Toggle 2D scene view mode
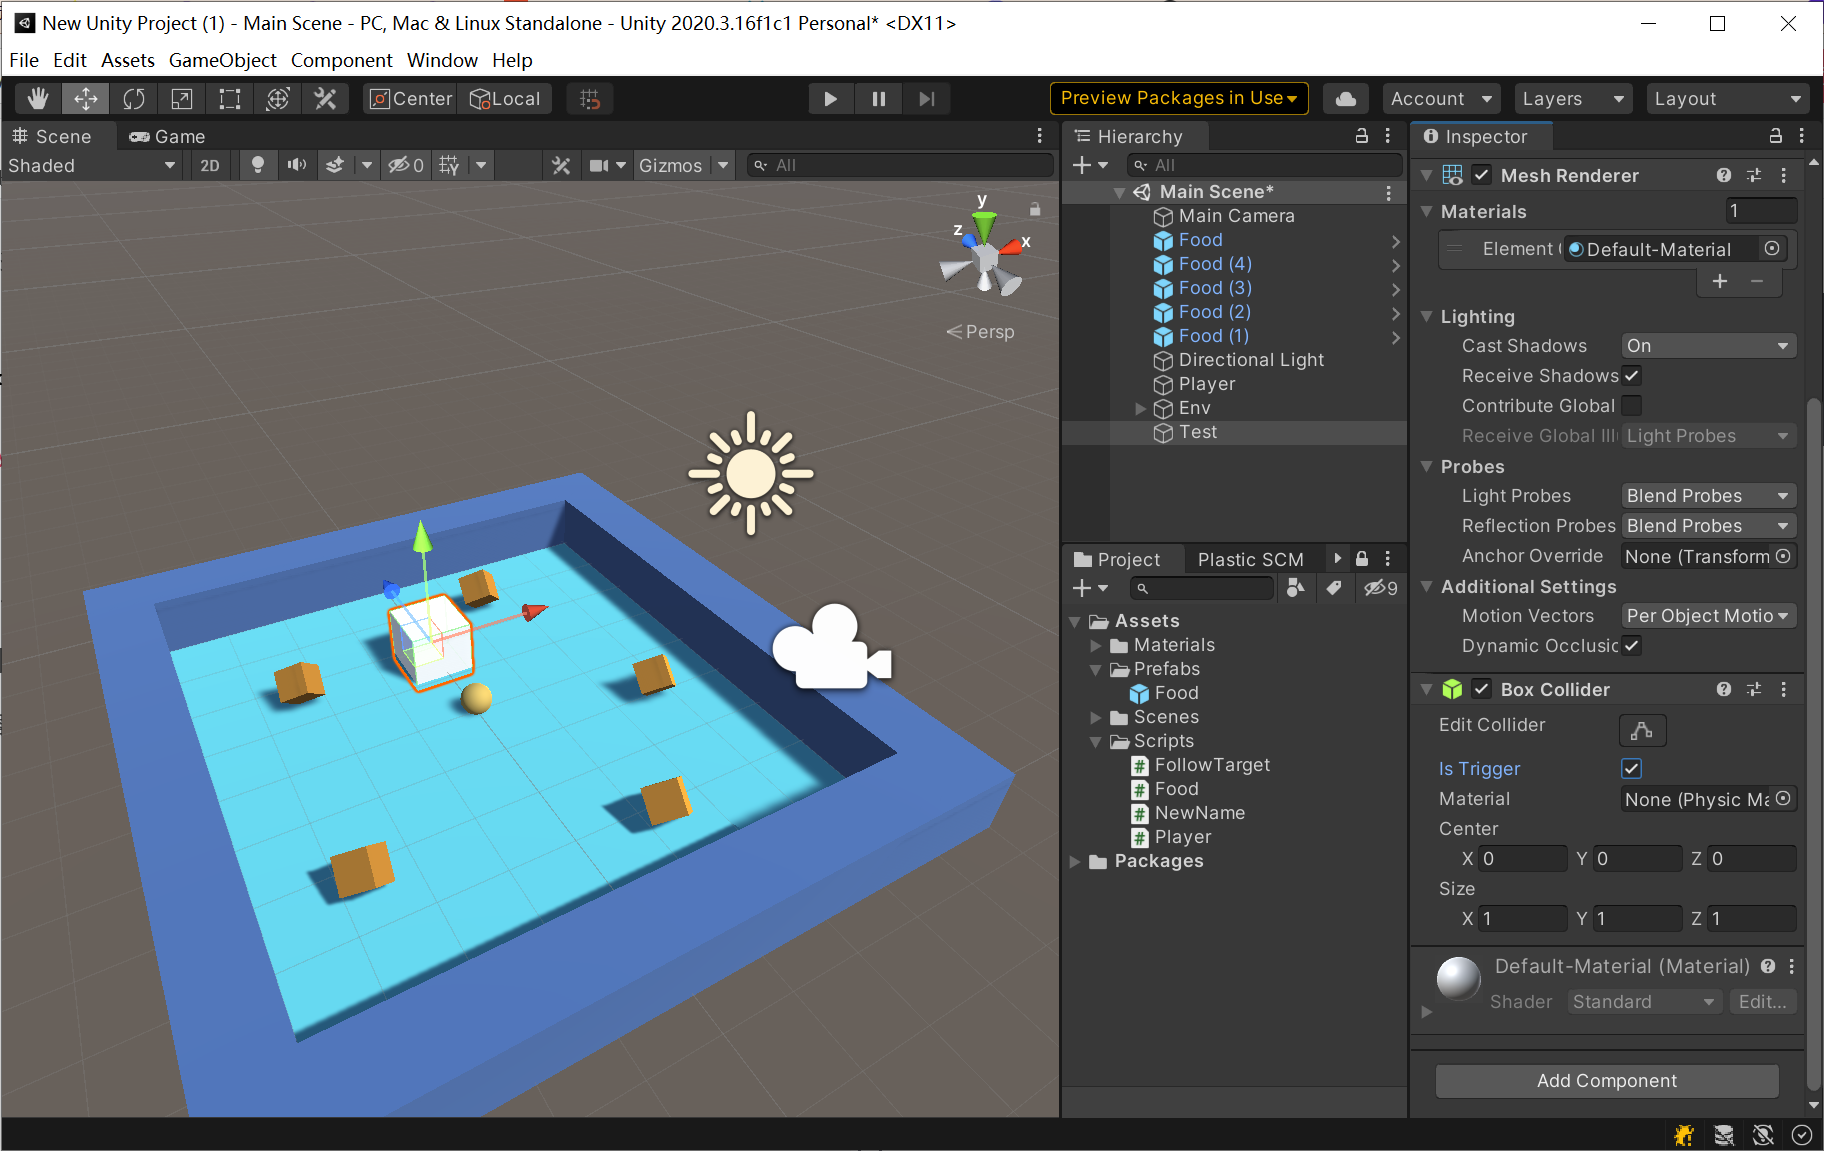 tap(210, 165)
